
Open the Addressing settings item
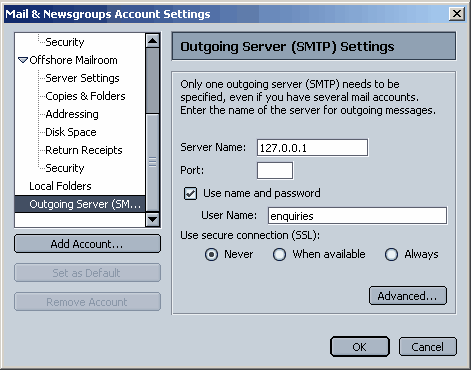click(x=72, y=114)
